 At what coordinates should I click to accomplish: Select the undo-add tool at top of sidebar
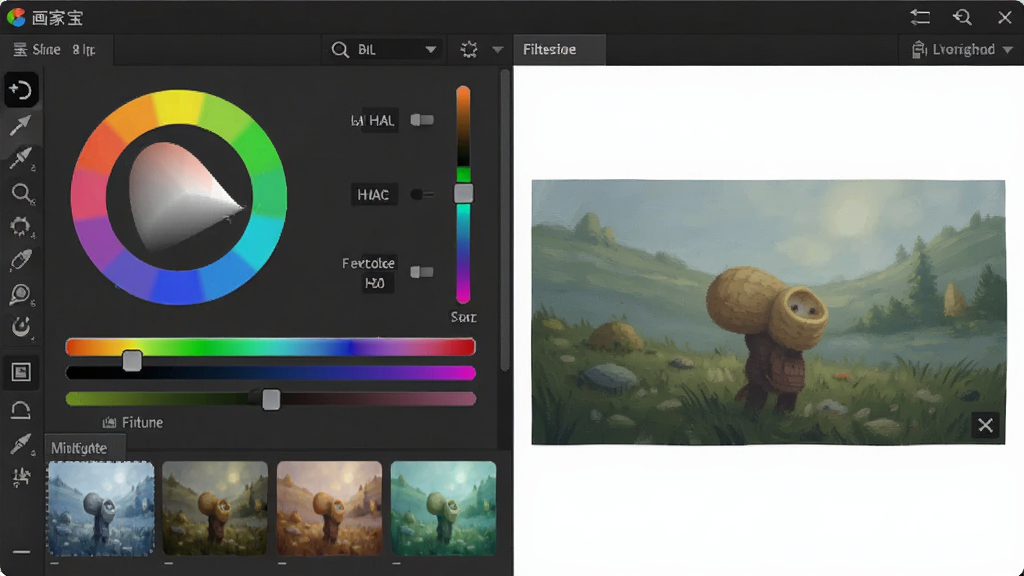pyautogui.click(x=21, y=89)
